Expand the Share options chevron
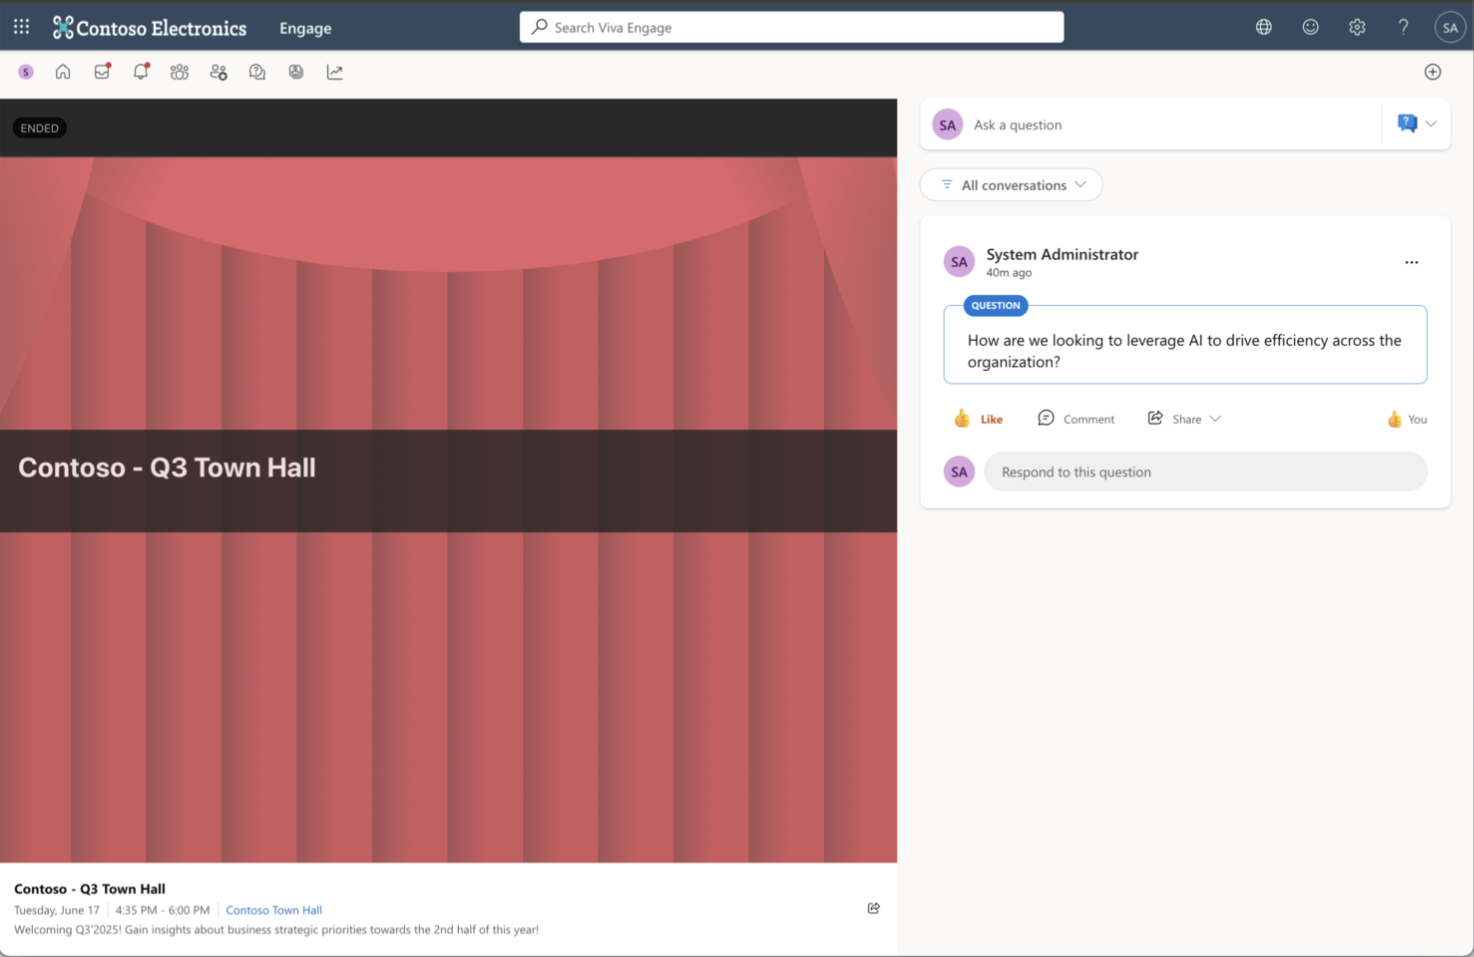This screenshot has height=957, width=1474. pos(1215,418)
